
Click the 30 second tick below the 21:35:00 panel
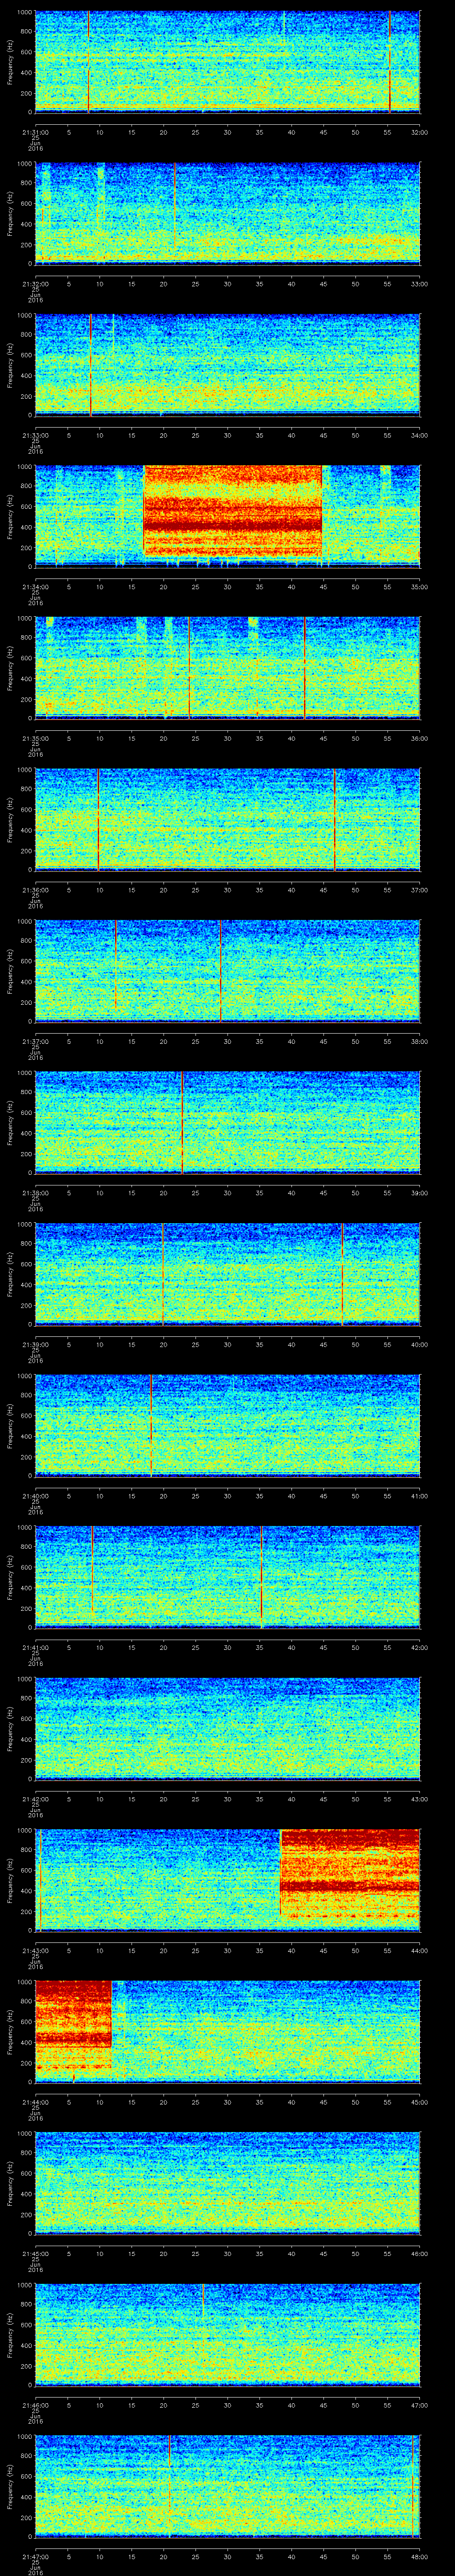point(227,738)
